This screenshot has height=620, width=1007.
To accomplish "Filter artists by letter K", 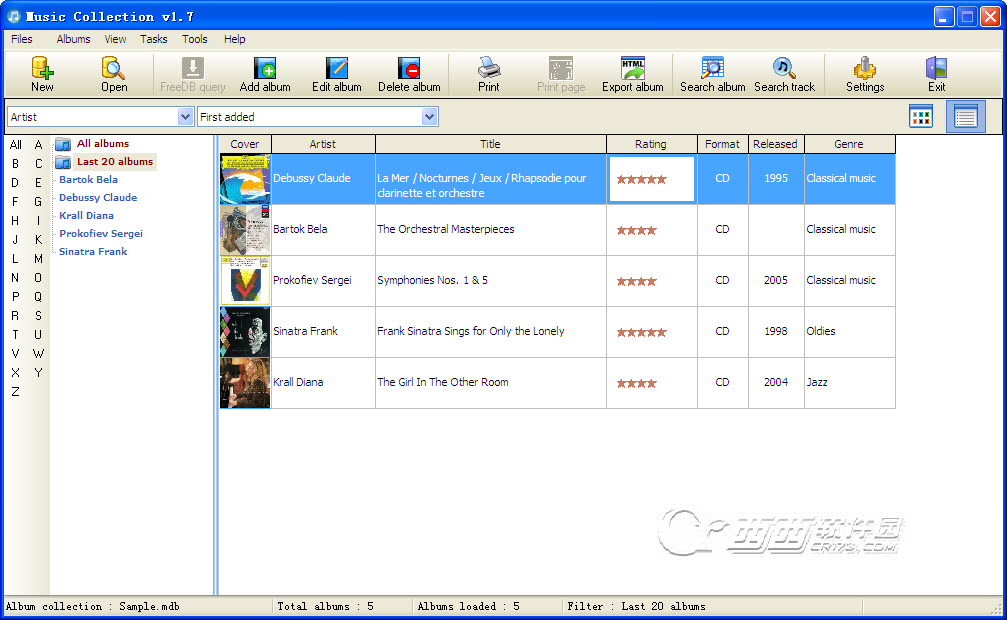I will coord(39,240).
